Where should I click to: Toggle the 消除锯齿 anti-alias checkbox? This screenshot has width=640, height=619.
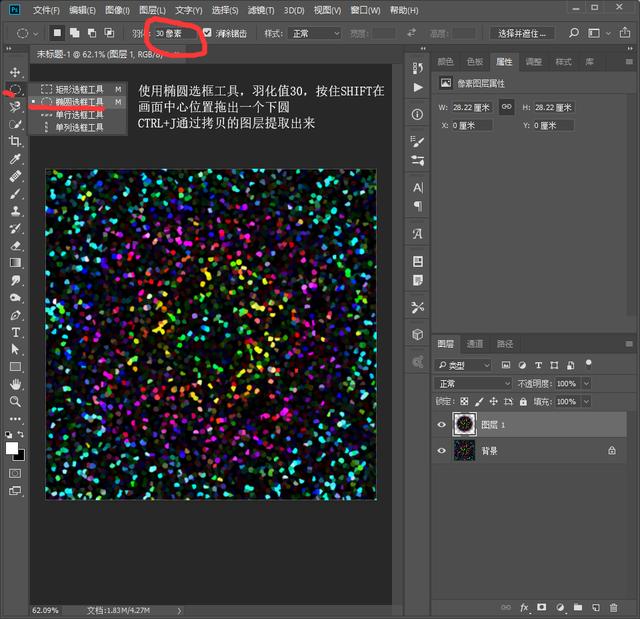[207, 33]
